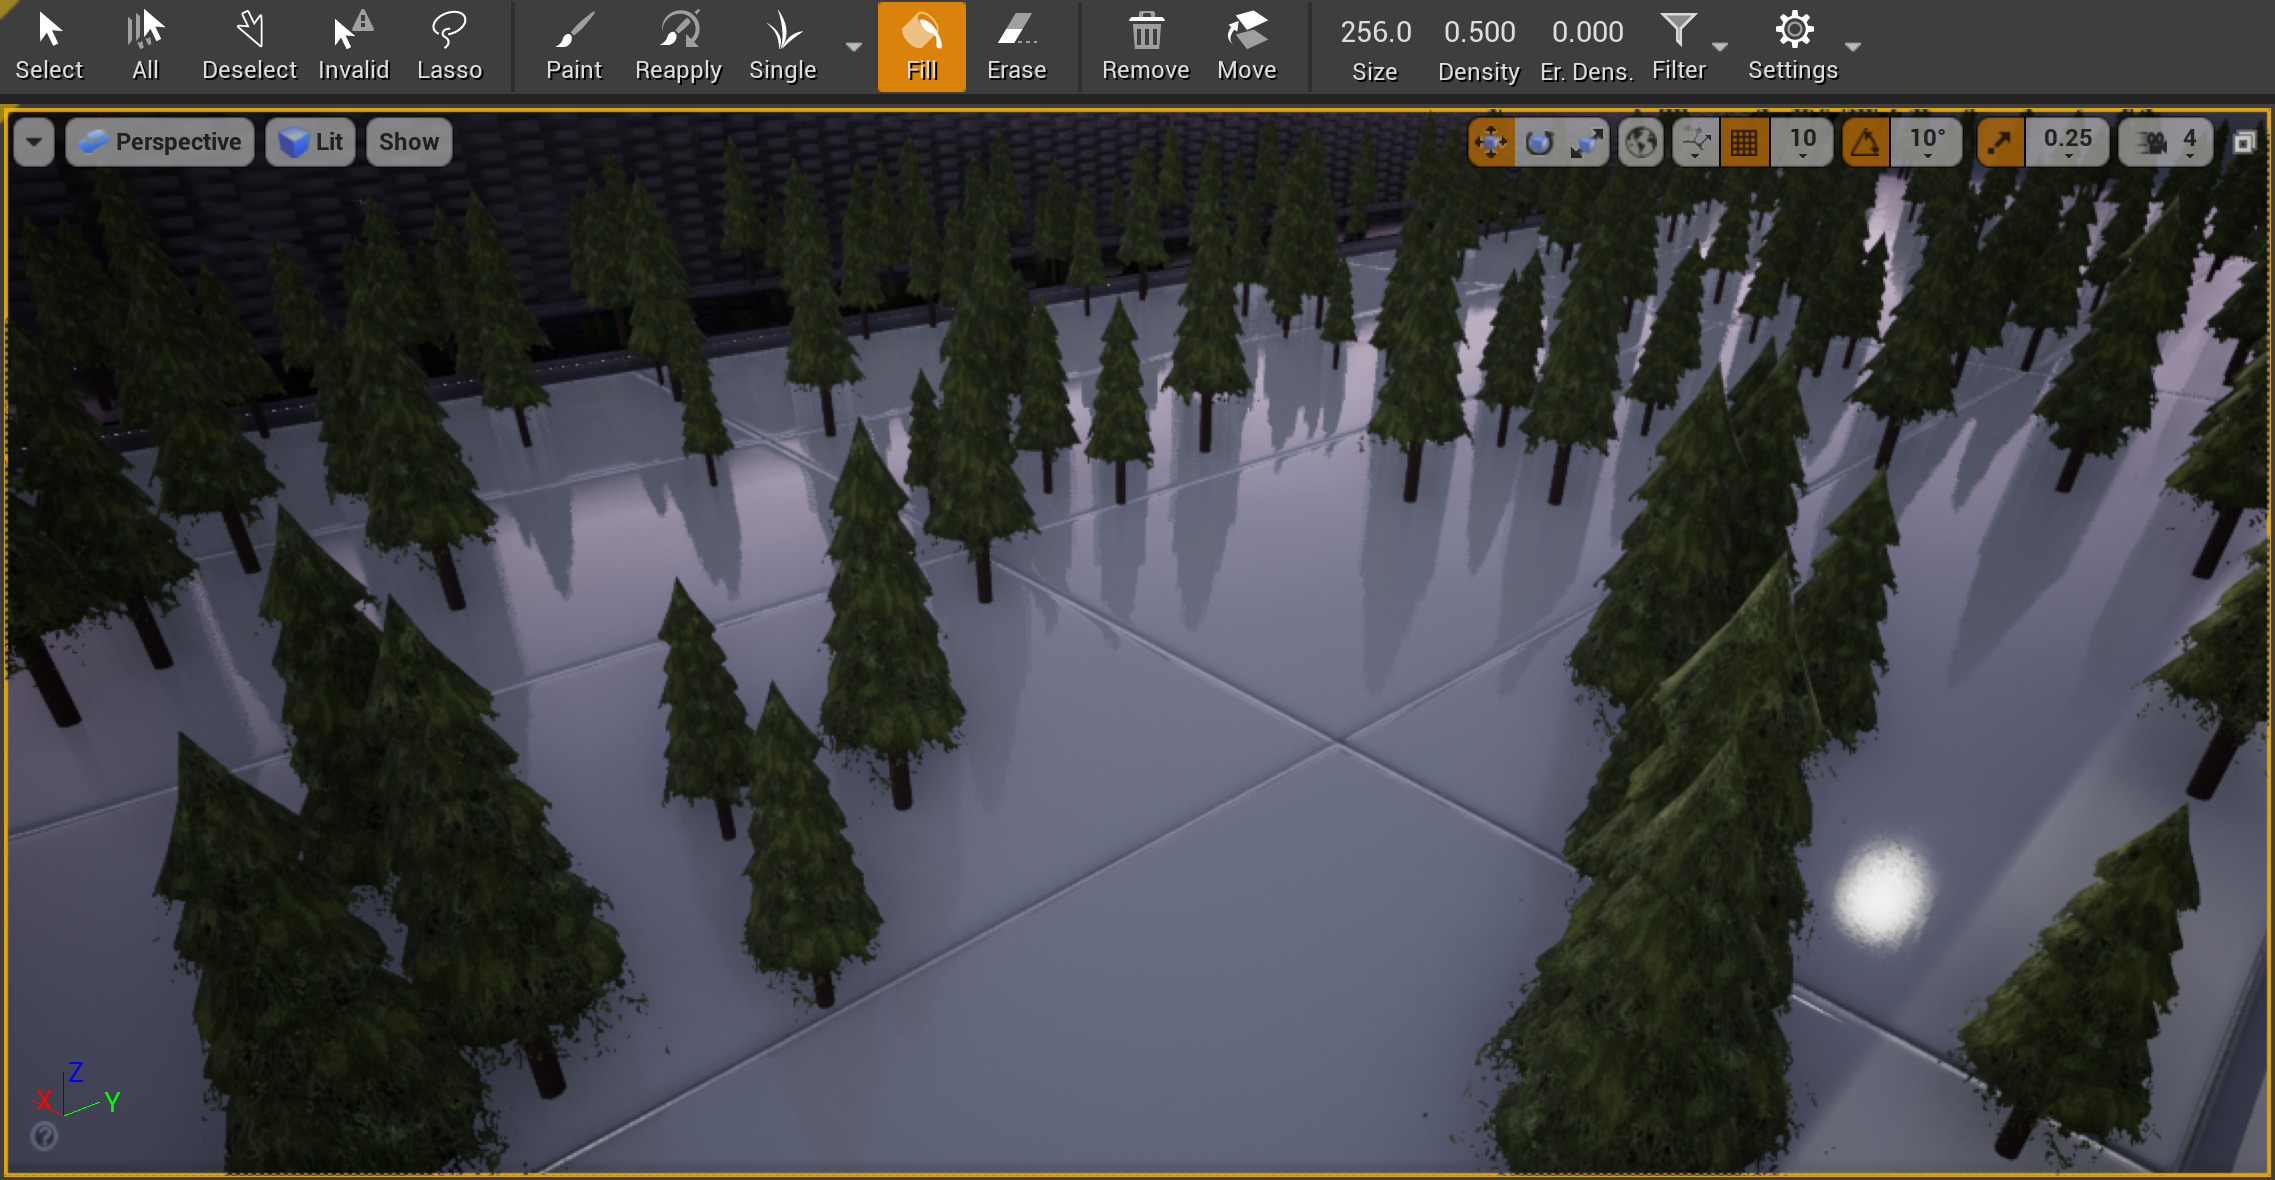Open the Settings dropdown arrow
The height and width of the screenshot is (1180, 2275).
(x=1855, y=47)
